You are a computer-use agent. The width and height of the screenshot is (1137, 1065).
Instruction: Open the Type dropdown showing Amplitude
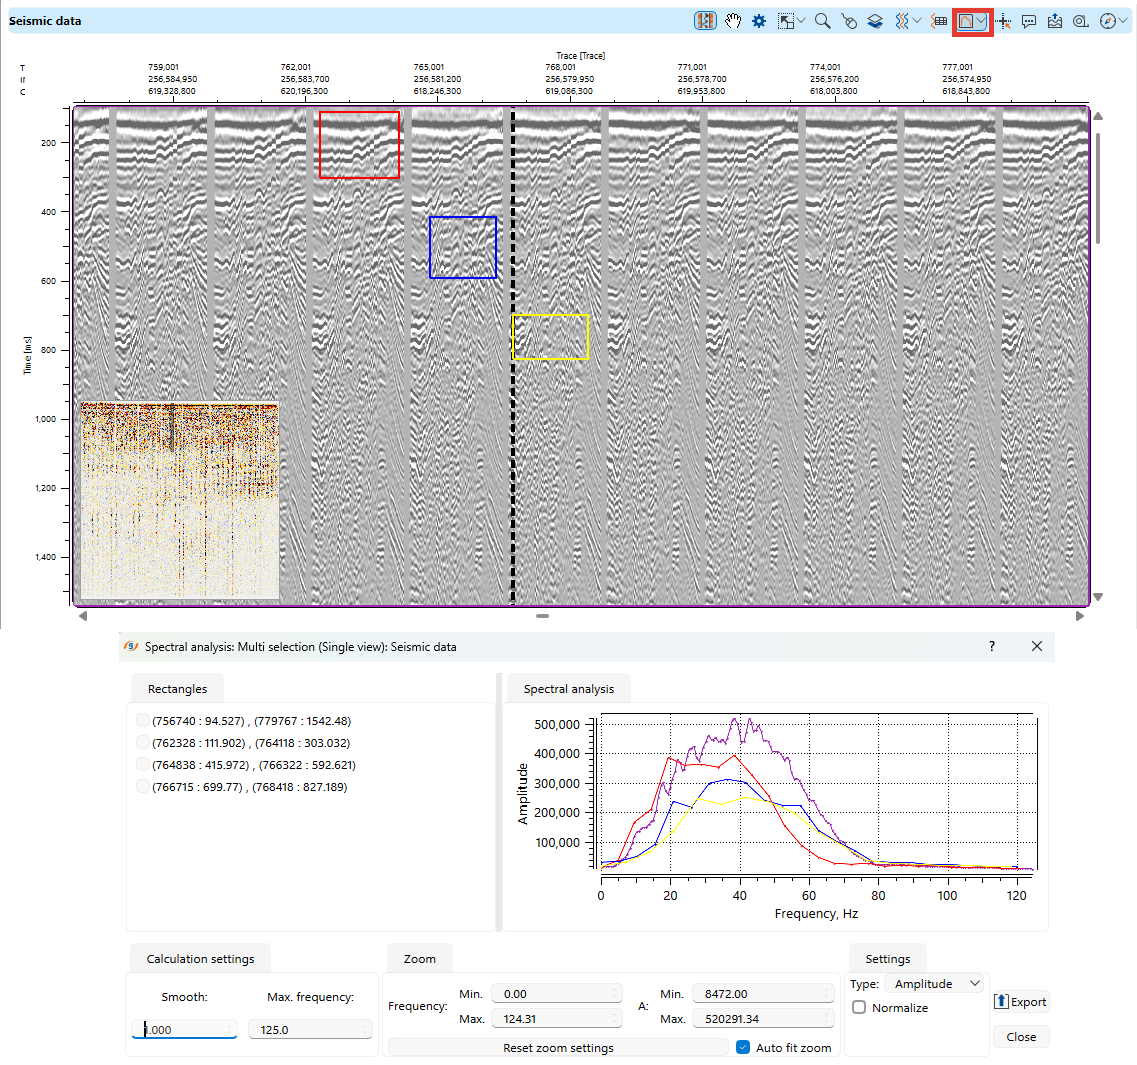point(933,983)
